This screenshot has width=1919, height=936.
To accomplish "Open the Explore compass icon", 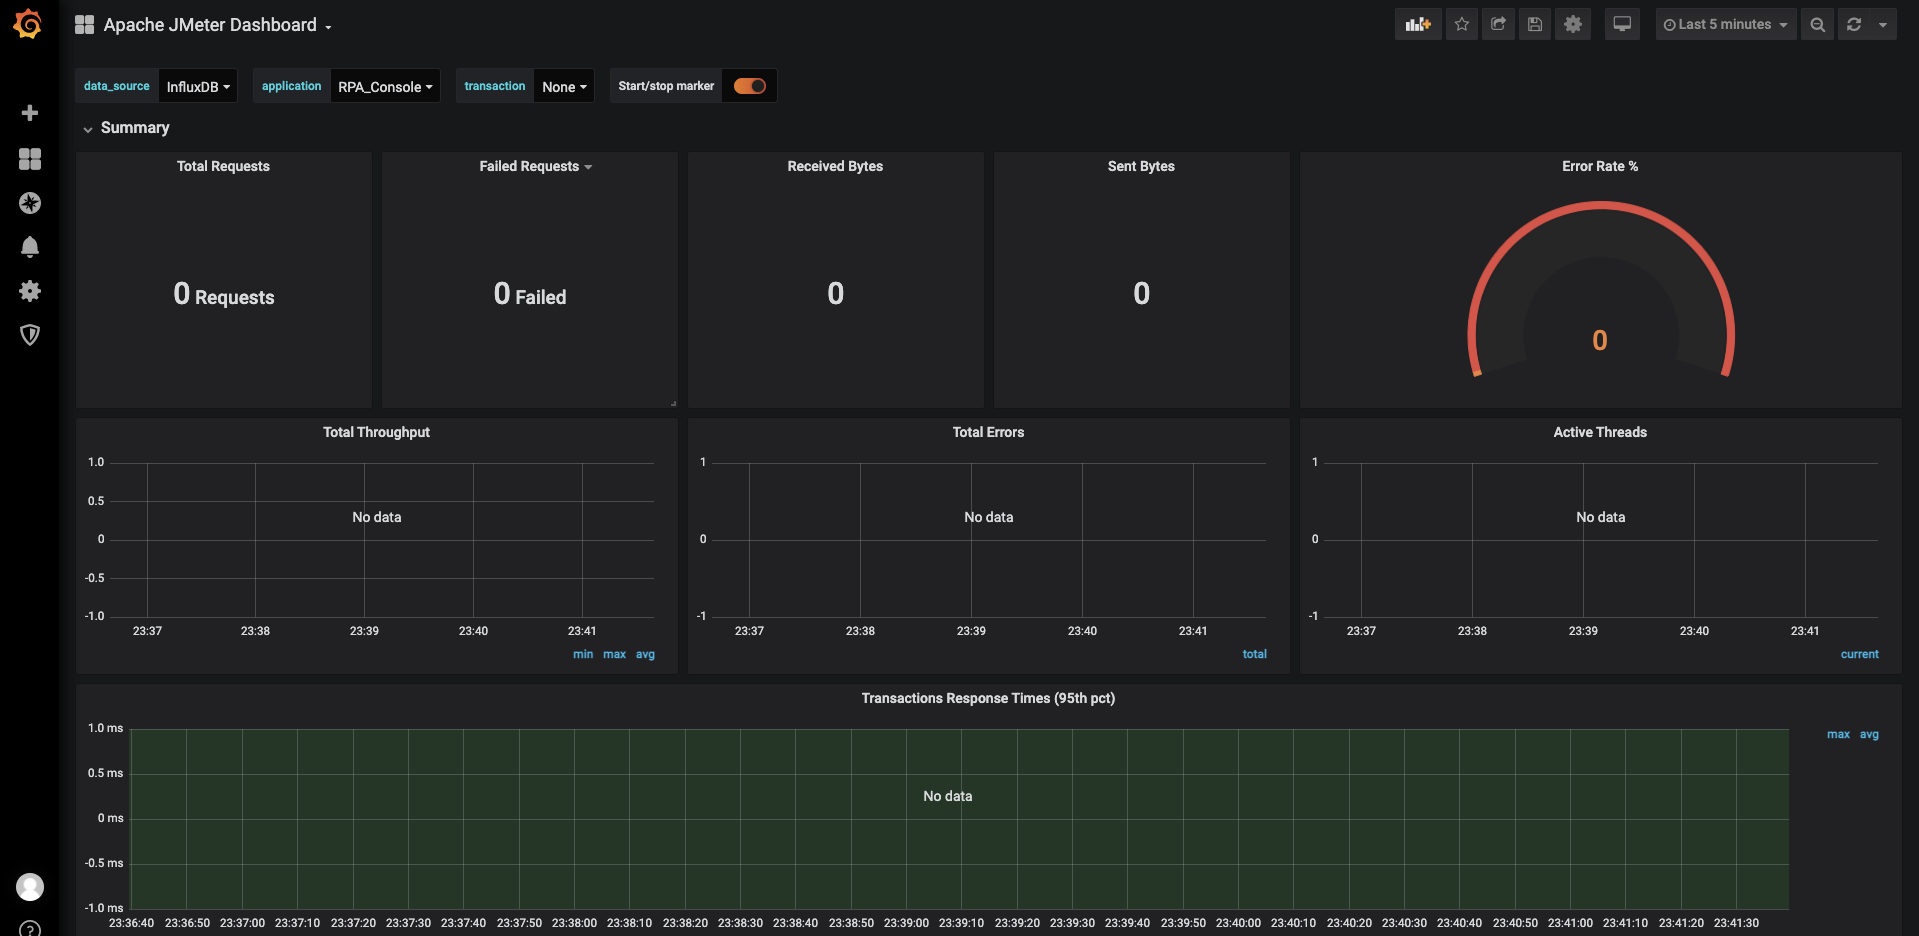I will coord(30,203).
